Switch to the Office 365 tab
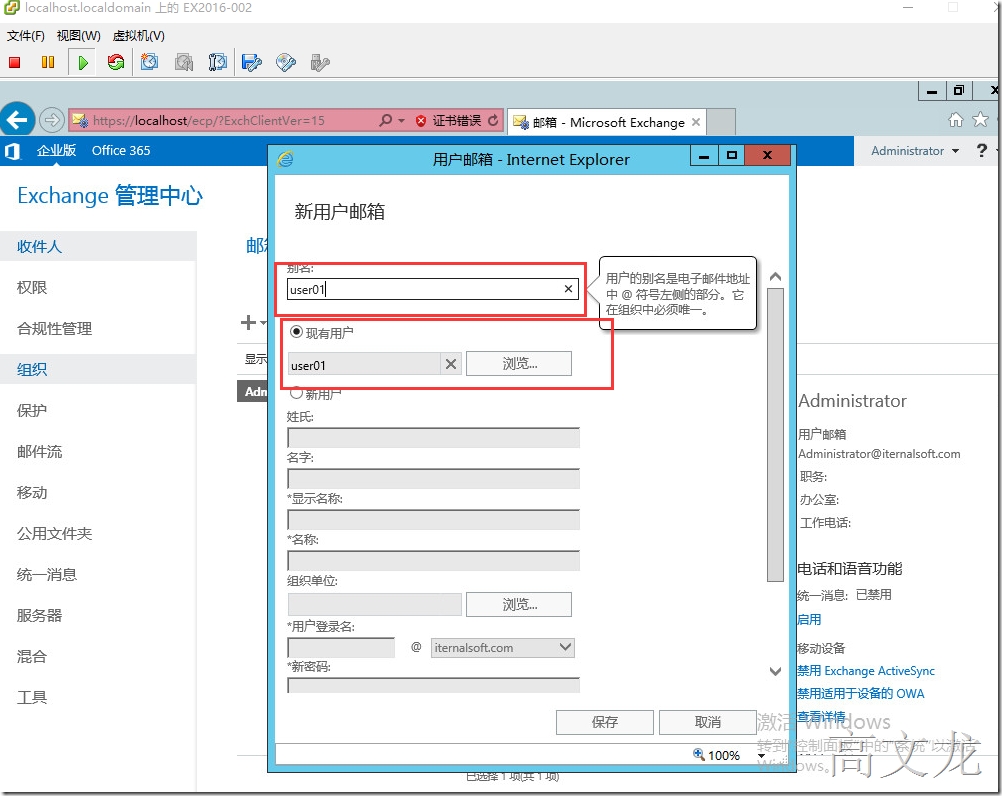This screenshot has height=796, width=1002. pos(121,151)
